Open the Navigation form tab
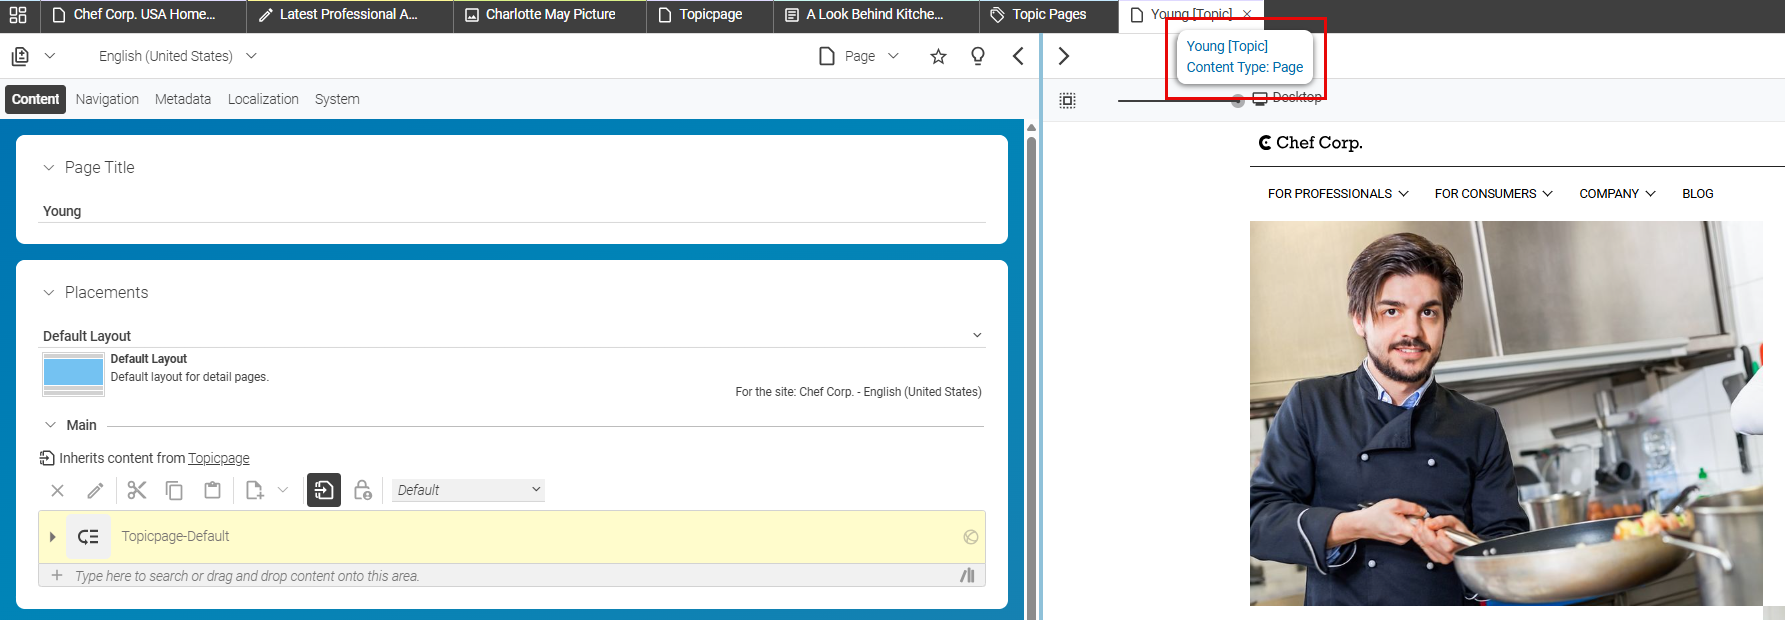 107,99
